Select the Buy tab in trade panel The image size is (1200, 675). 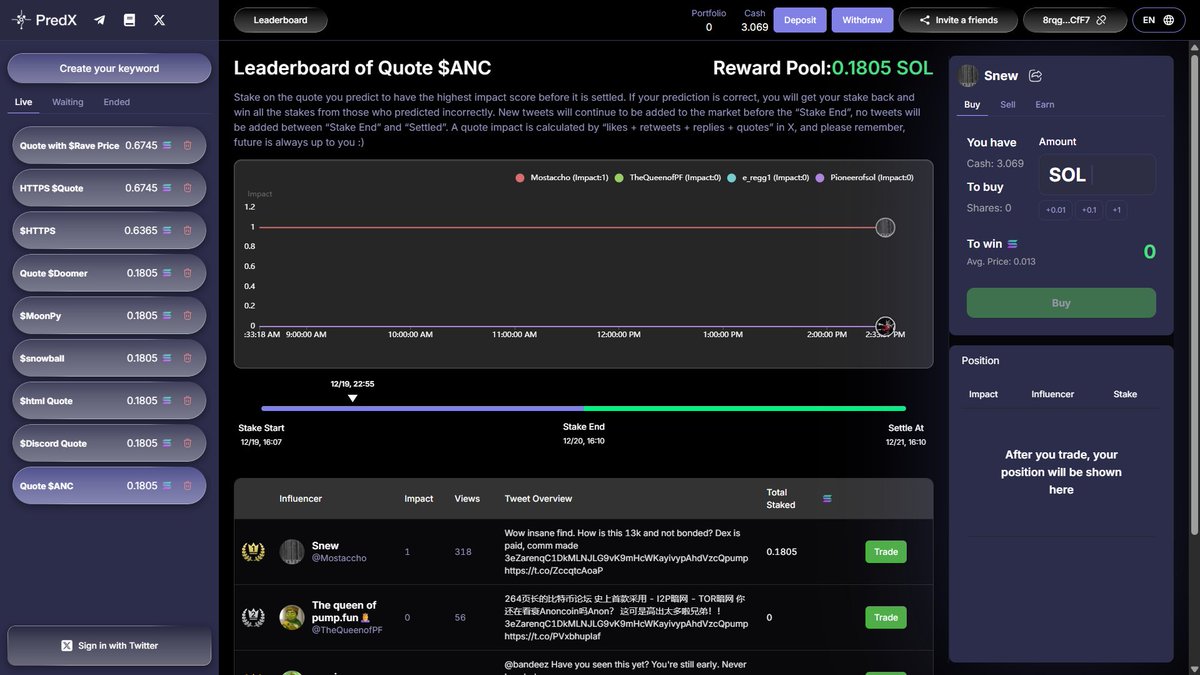972,104
